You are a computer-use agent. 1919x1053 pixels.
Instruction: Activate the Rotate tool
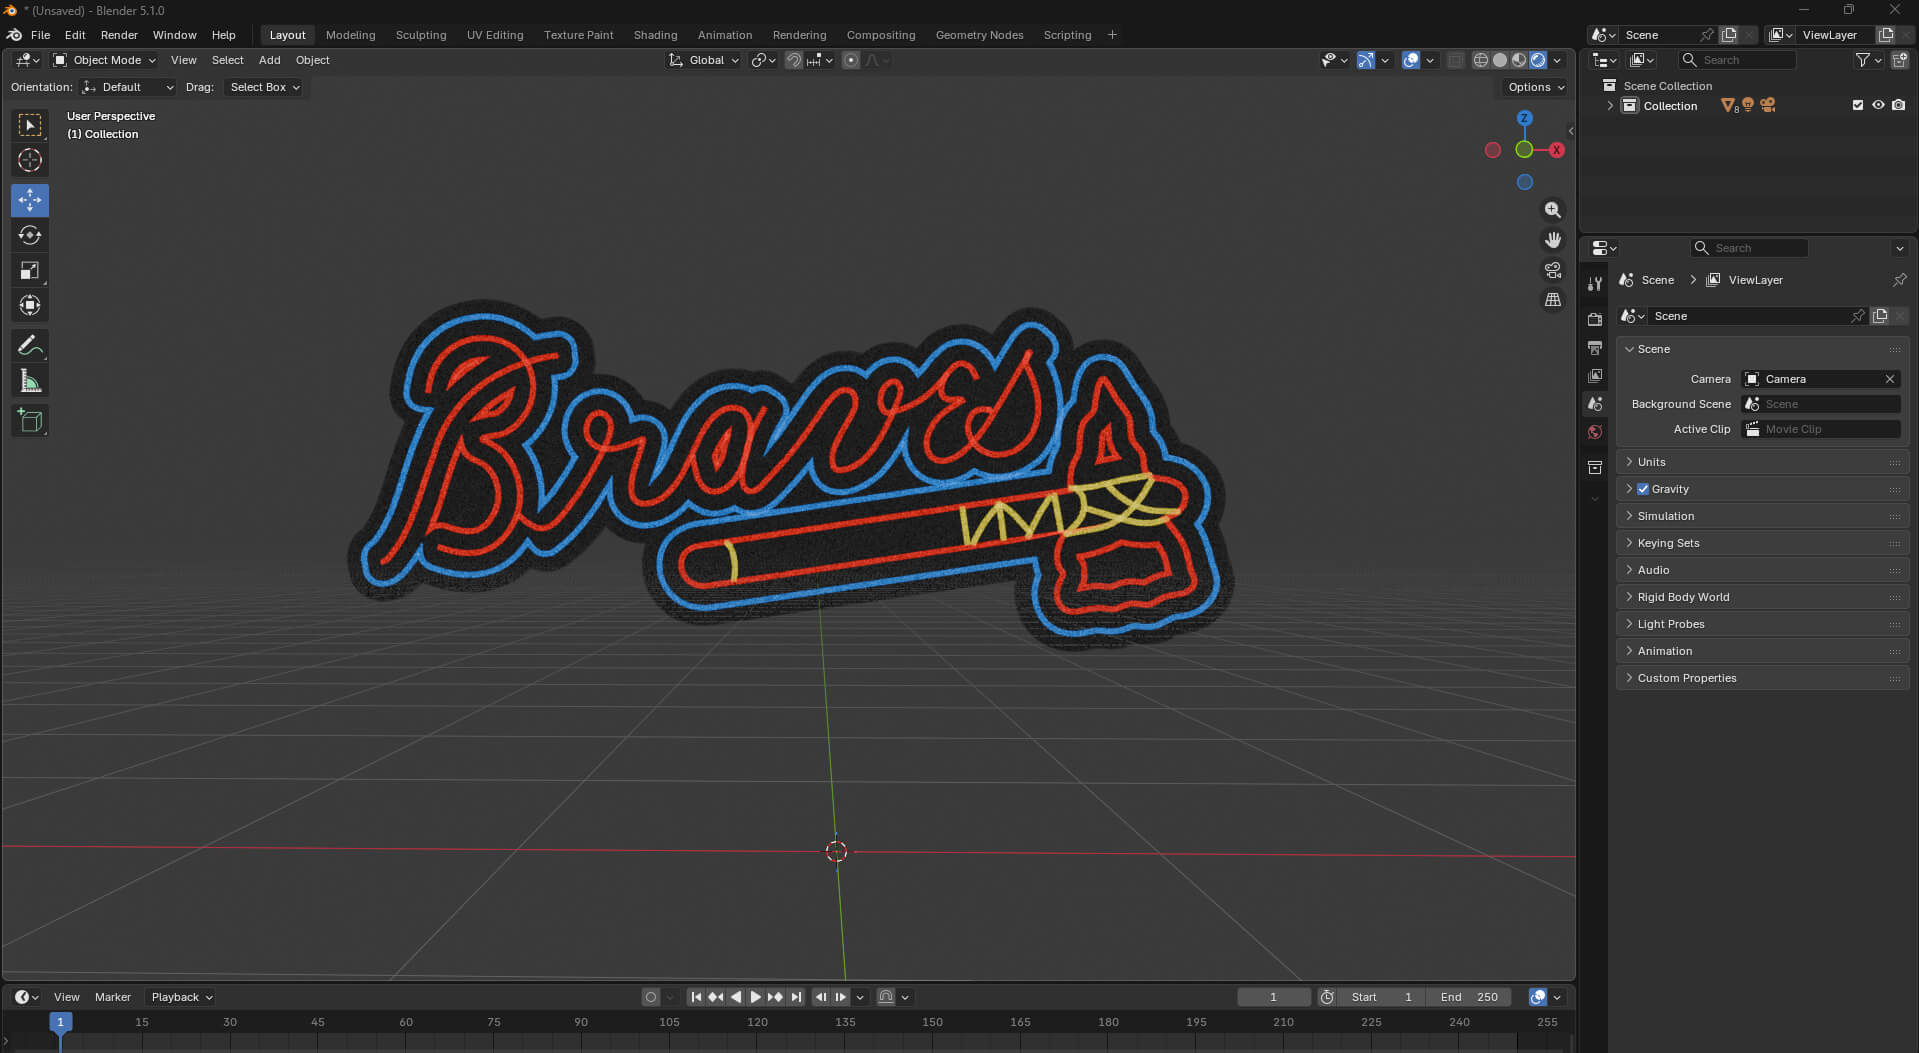click(x=30, y=235)
